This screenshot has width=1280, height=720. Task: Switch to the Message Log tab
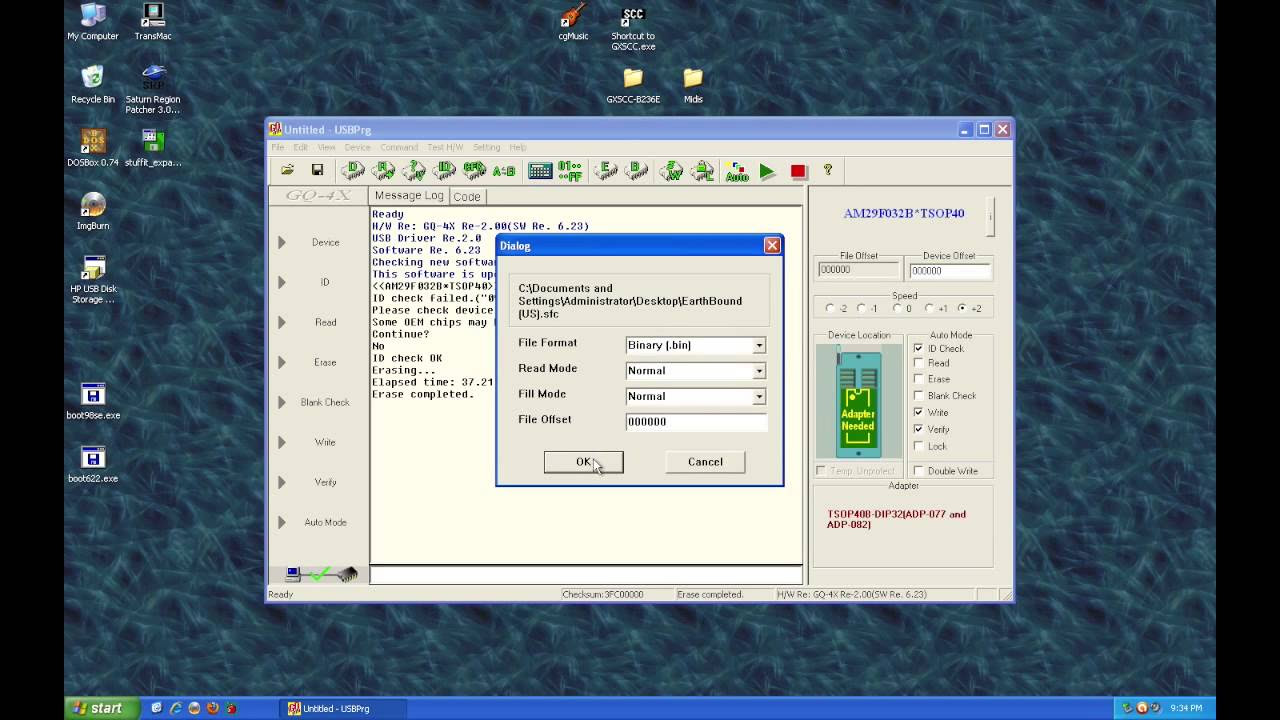click(x=409, y=195)
